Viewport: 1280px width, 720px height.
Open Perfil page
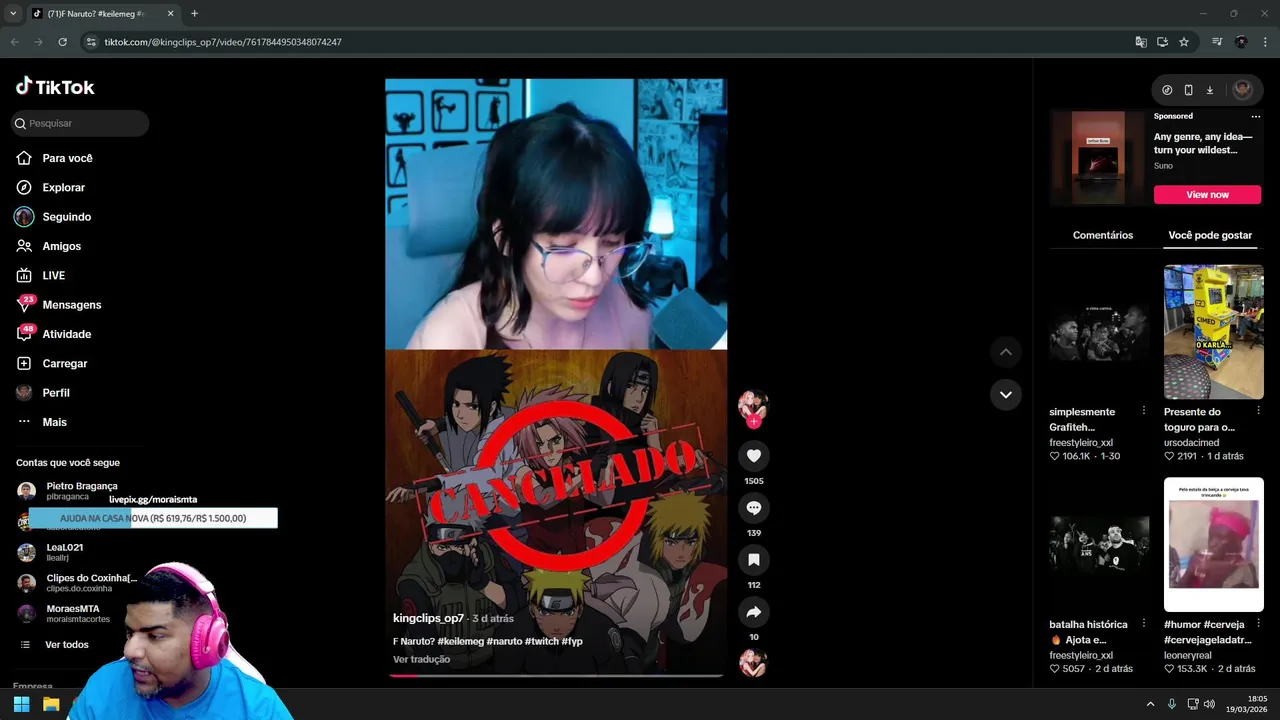(x=55, y=393)
